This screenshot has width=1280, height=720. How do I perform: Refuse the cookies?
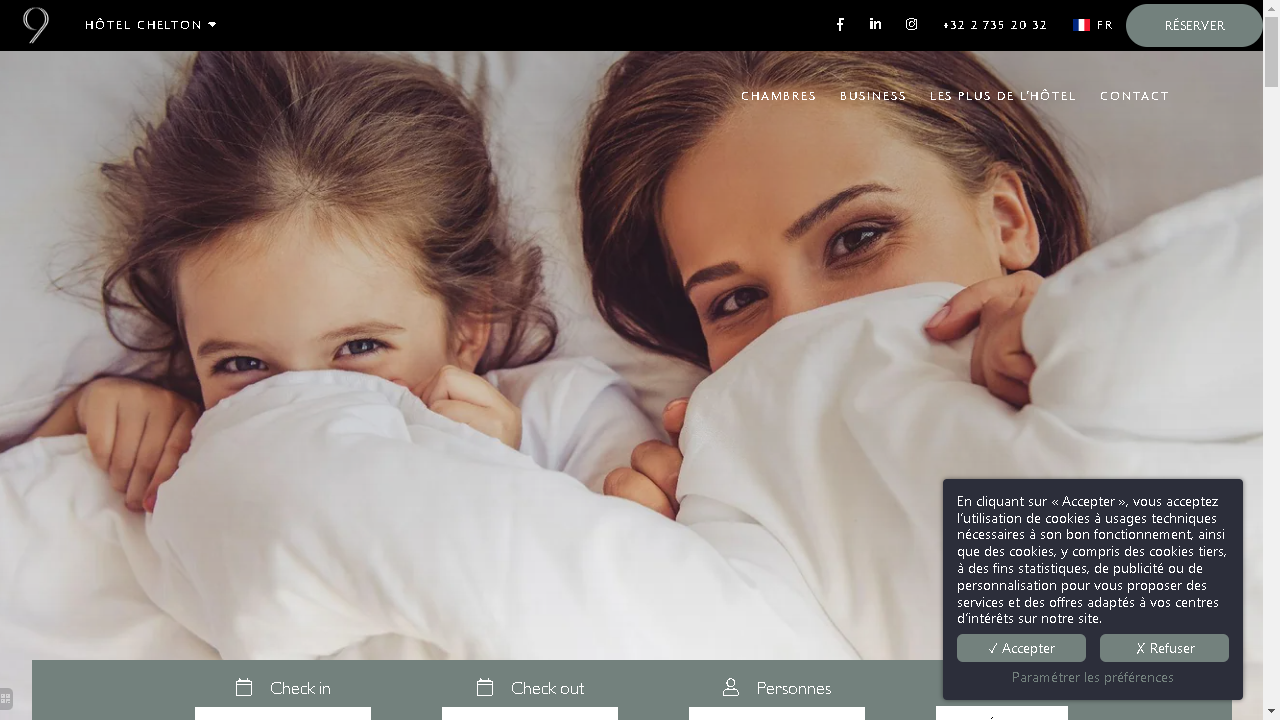click(1164, 648)
